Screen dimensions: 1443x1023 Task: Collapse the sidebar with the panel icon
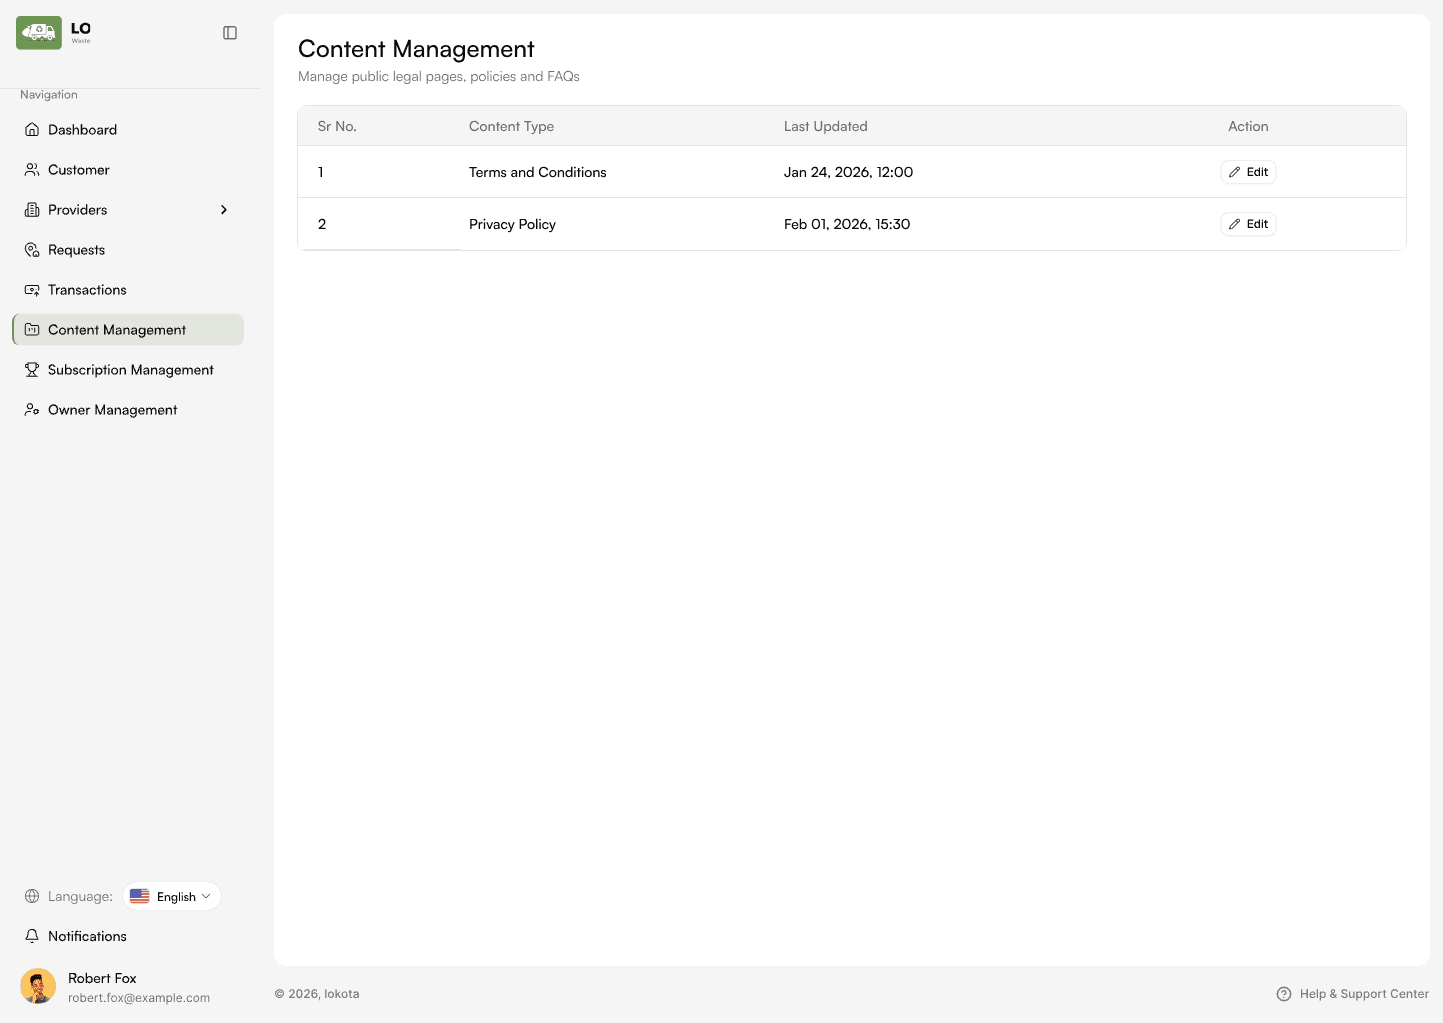[230, 33]
